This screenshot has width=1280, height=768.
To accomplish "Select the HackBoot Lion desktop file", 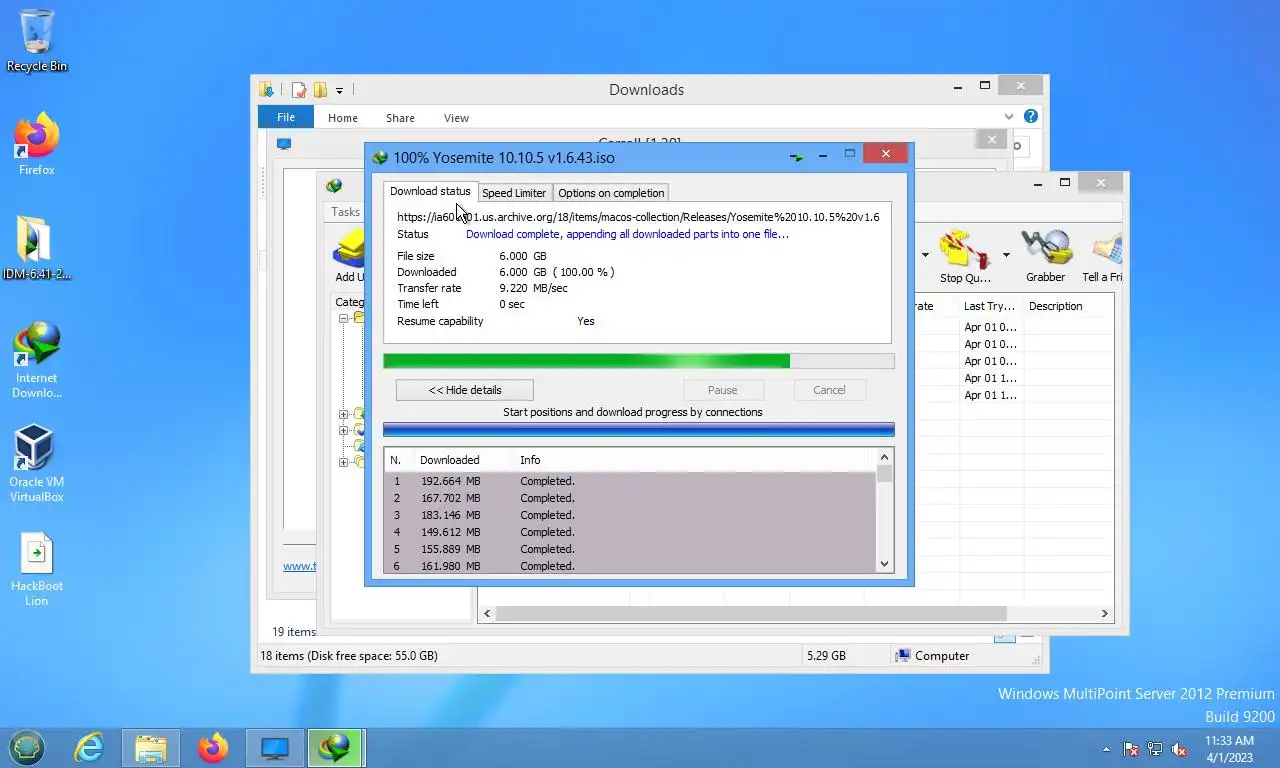I will tap(37, 570).
